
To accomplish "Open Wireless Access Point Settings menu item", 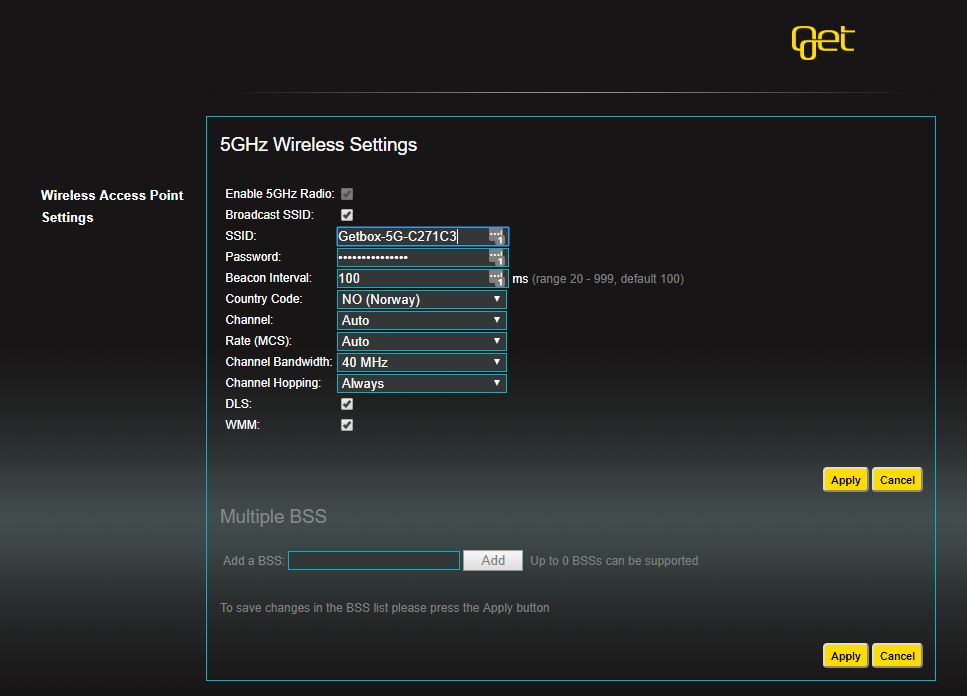I will tap(112, 207).
